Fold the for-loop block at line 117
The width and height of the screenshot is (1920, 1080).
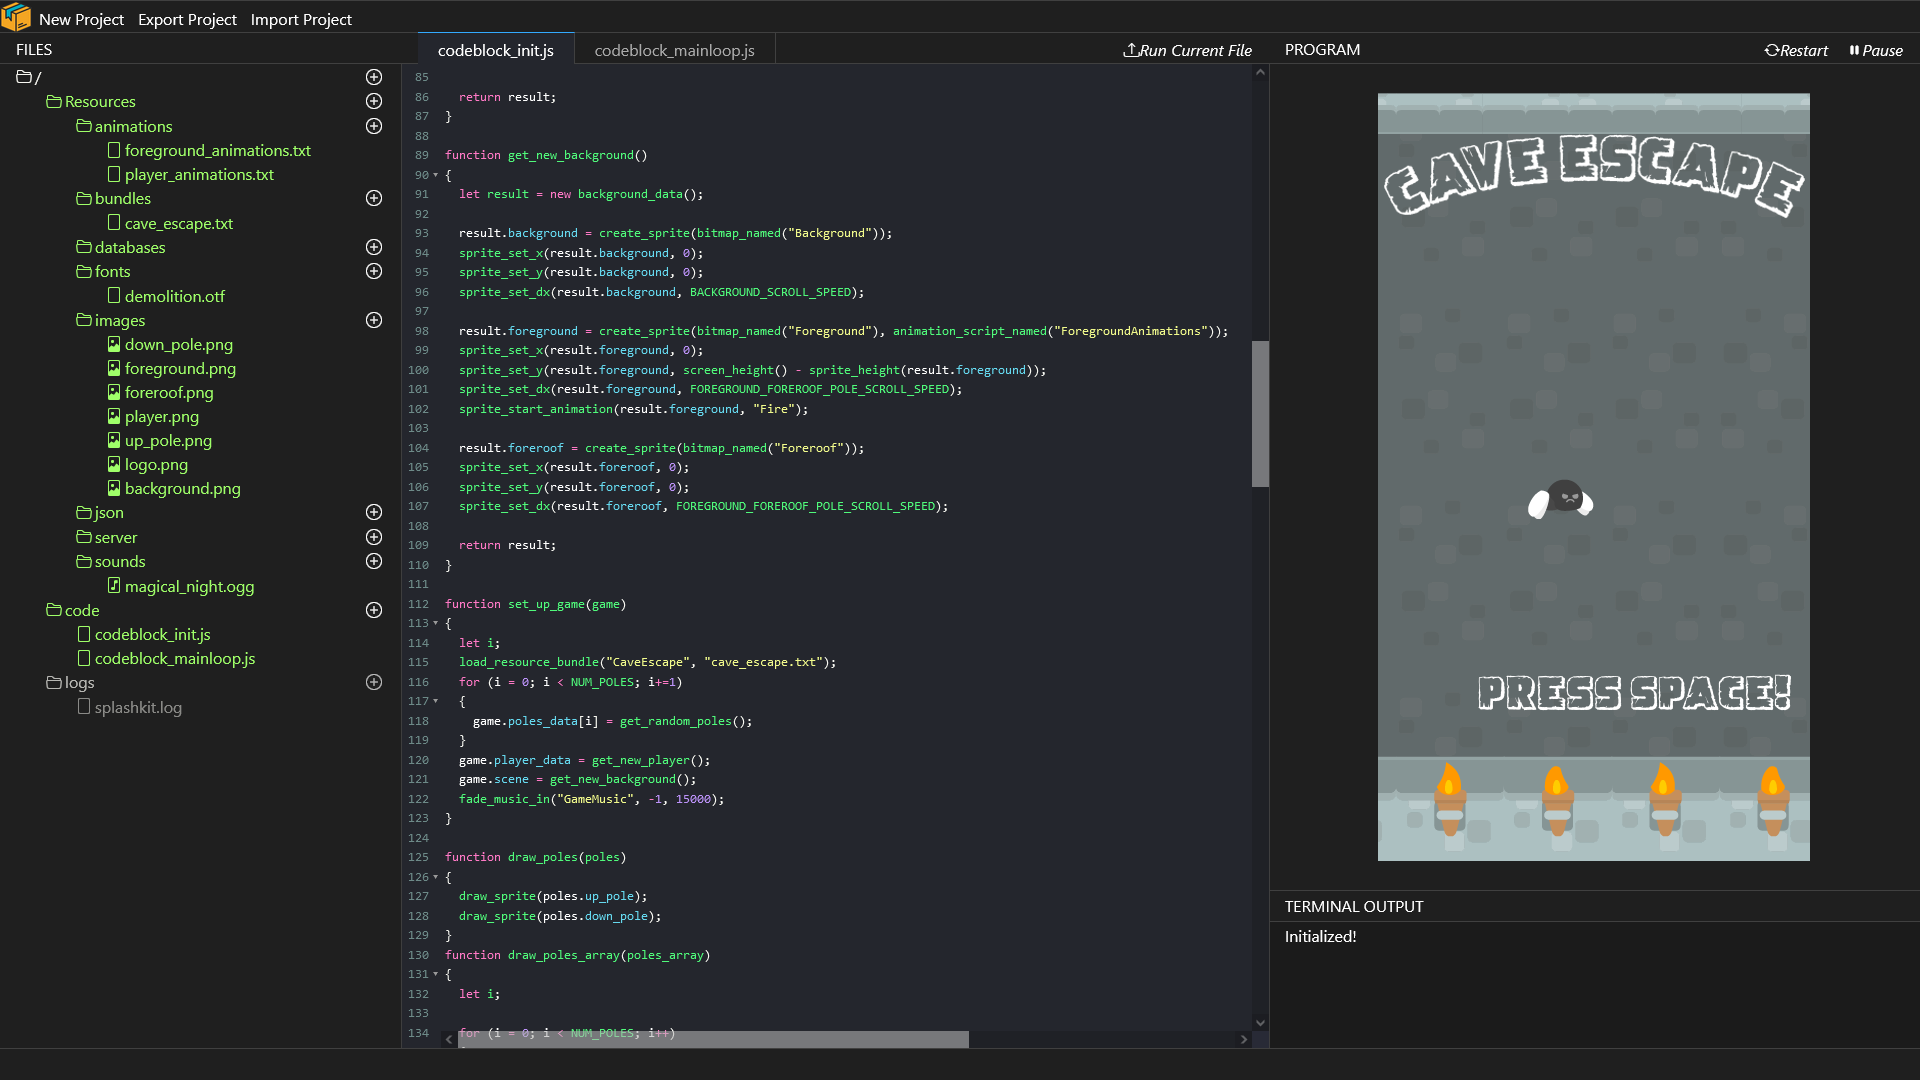pos(435,701)
